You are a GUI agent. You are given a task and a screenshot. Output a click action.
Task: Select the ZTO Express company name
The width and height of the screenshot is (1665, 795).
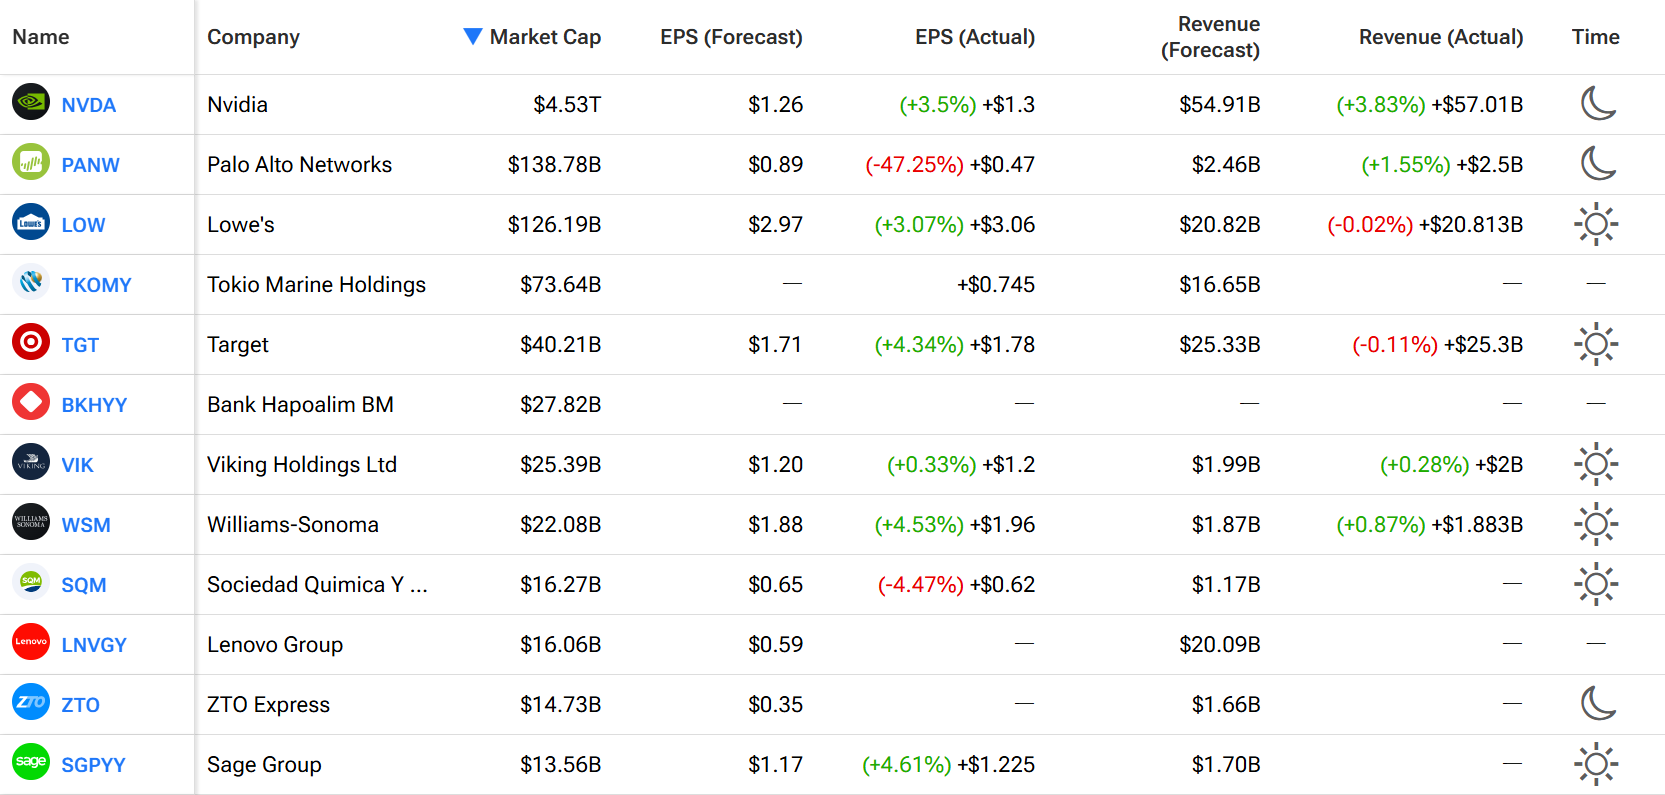[268, 705]
